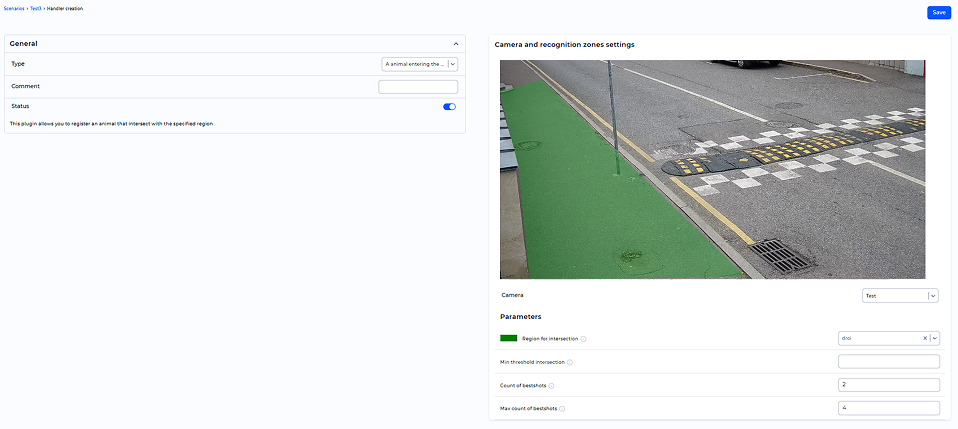The height and width of the screenshot is (429, 958).
Task: Clear the droi region selection with X
Action: point(925,339)
